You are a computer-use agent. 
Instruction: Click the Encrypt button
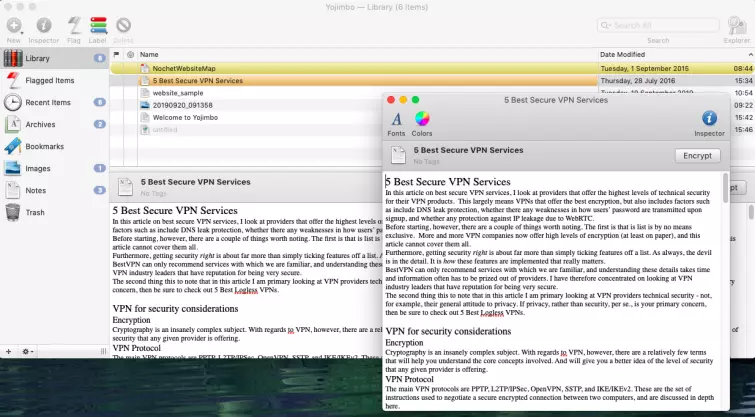[x=697, y=156]
